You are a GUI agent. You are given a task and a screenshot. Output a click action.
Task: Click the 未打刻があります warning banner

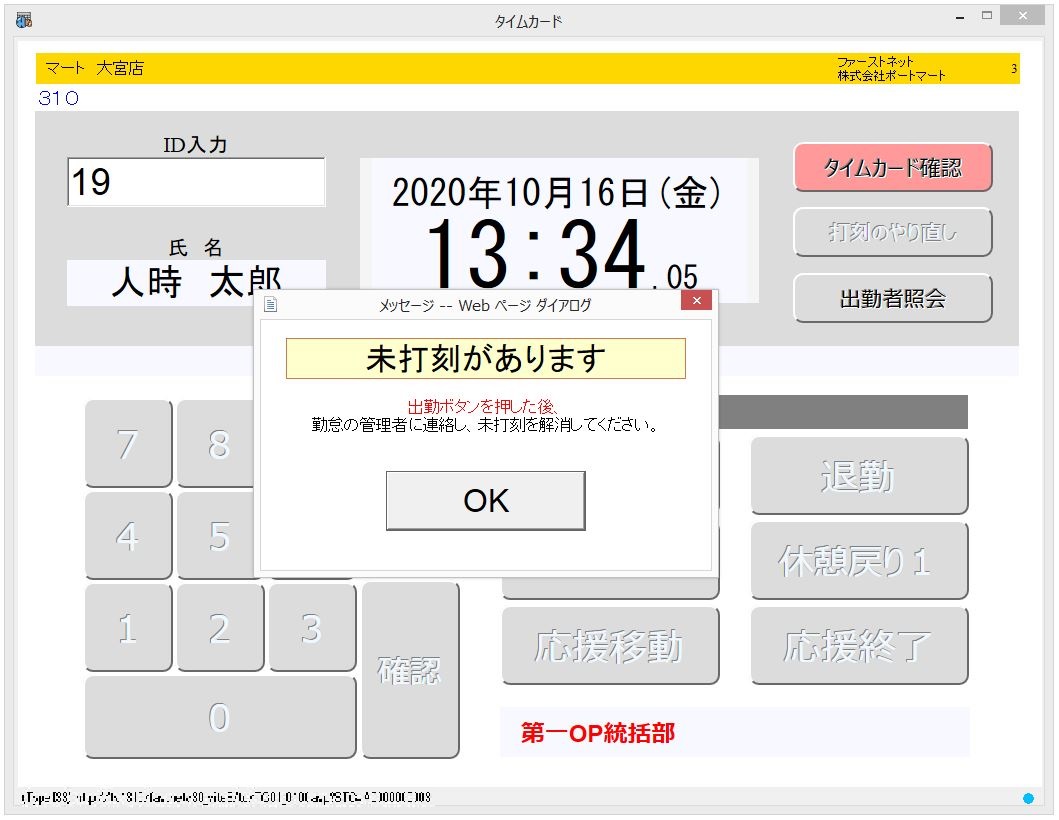[486, 358]
